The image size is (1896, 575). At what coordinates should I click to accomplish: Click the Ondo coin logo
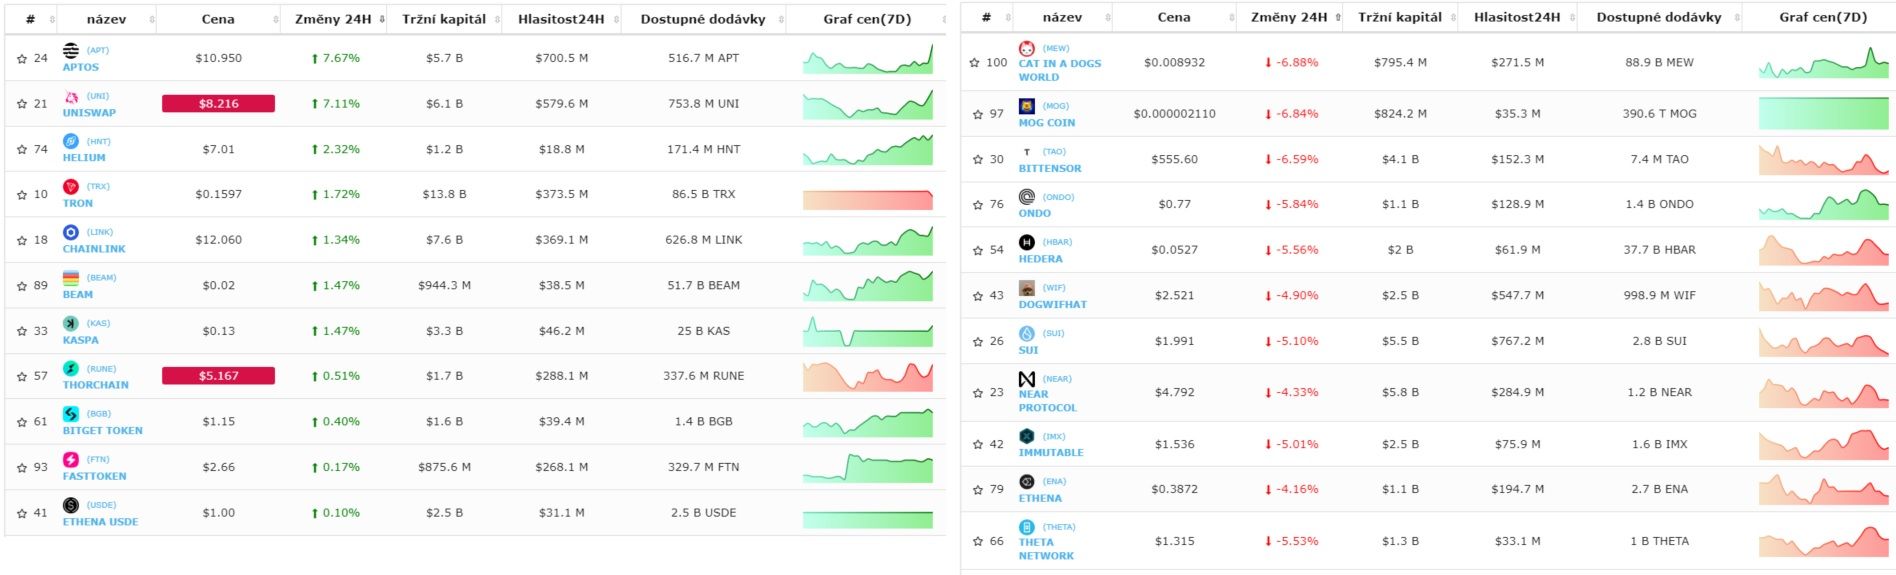[x=1027, y=197]
